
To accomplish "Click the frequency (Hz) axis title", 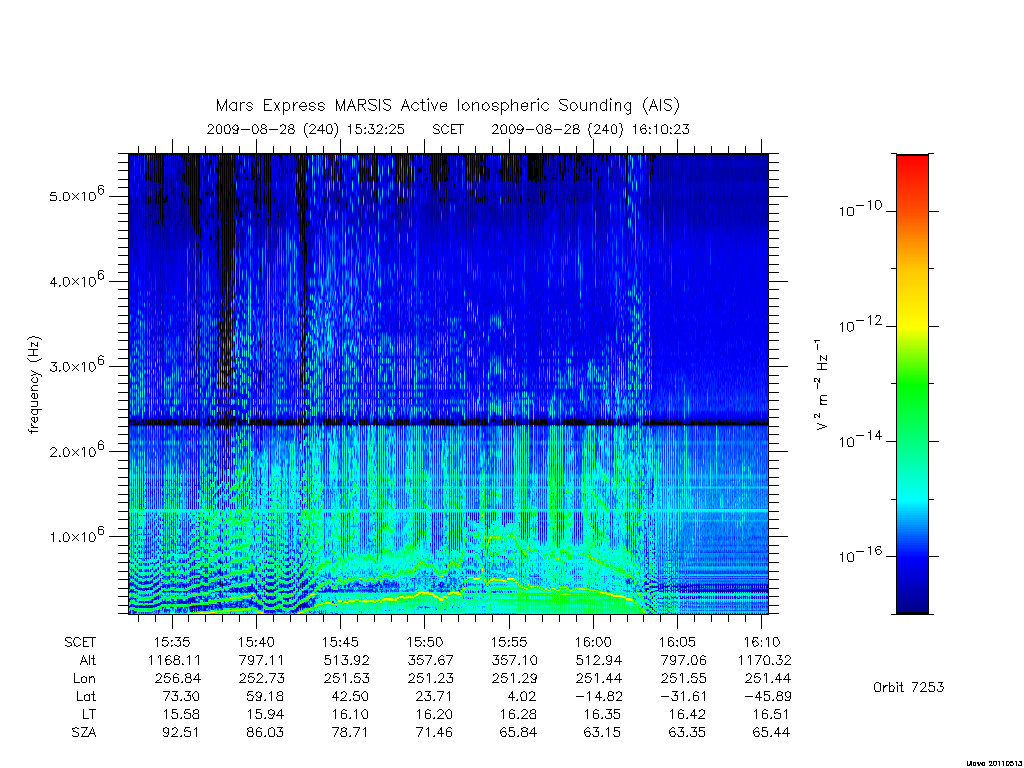I will tap(35, 385).
